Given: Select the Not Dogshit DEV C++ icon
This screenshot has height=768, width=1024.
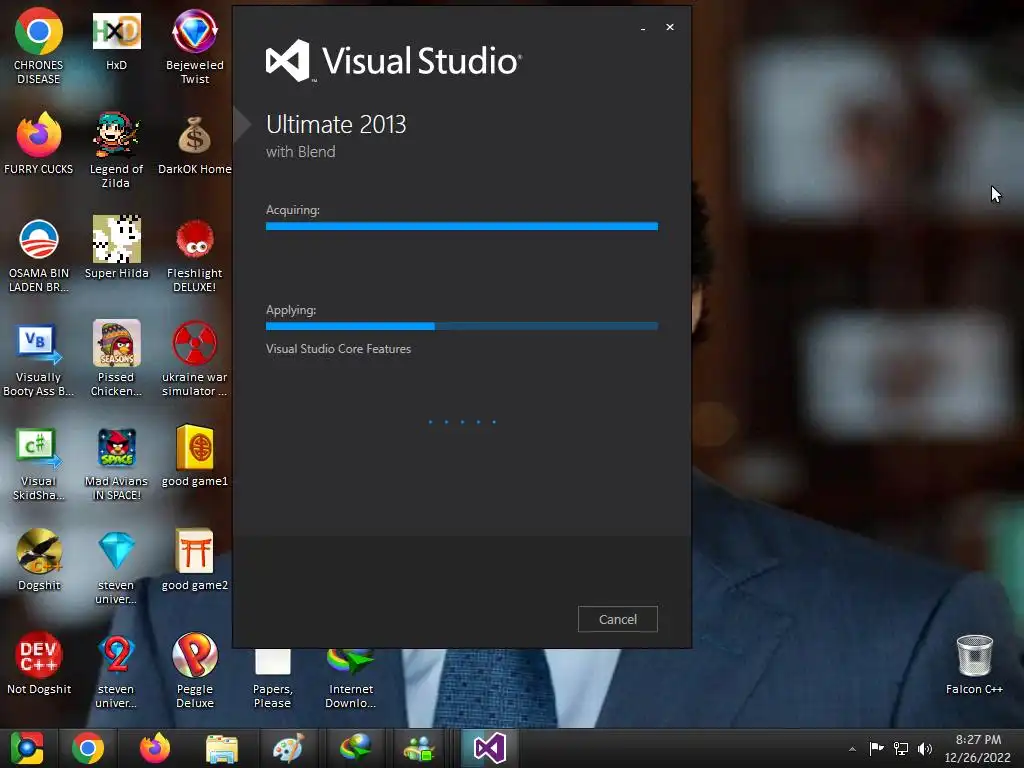Looking at the screenshot, I should point(39,664).
